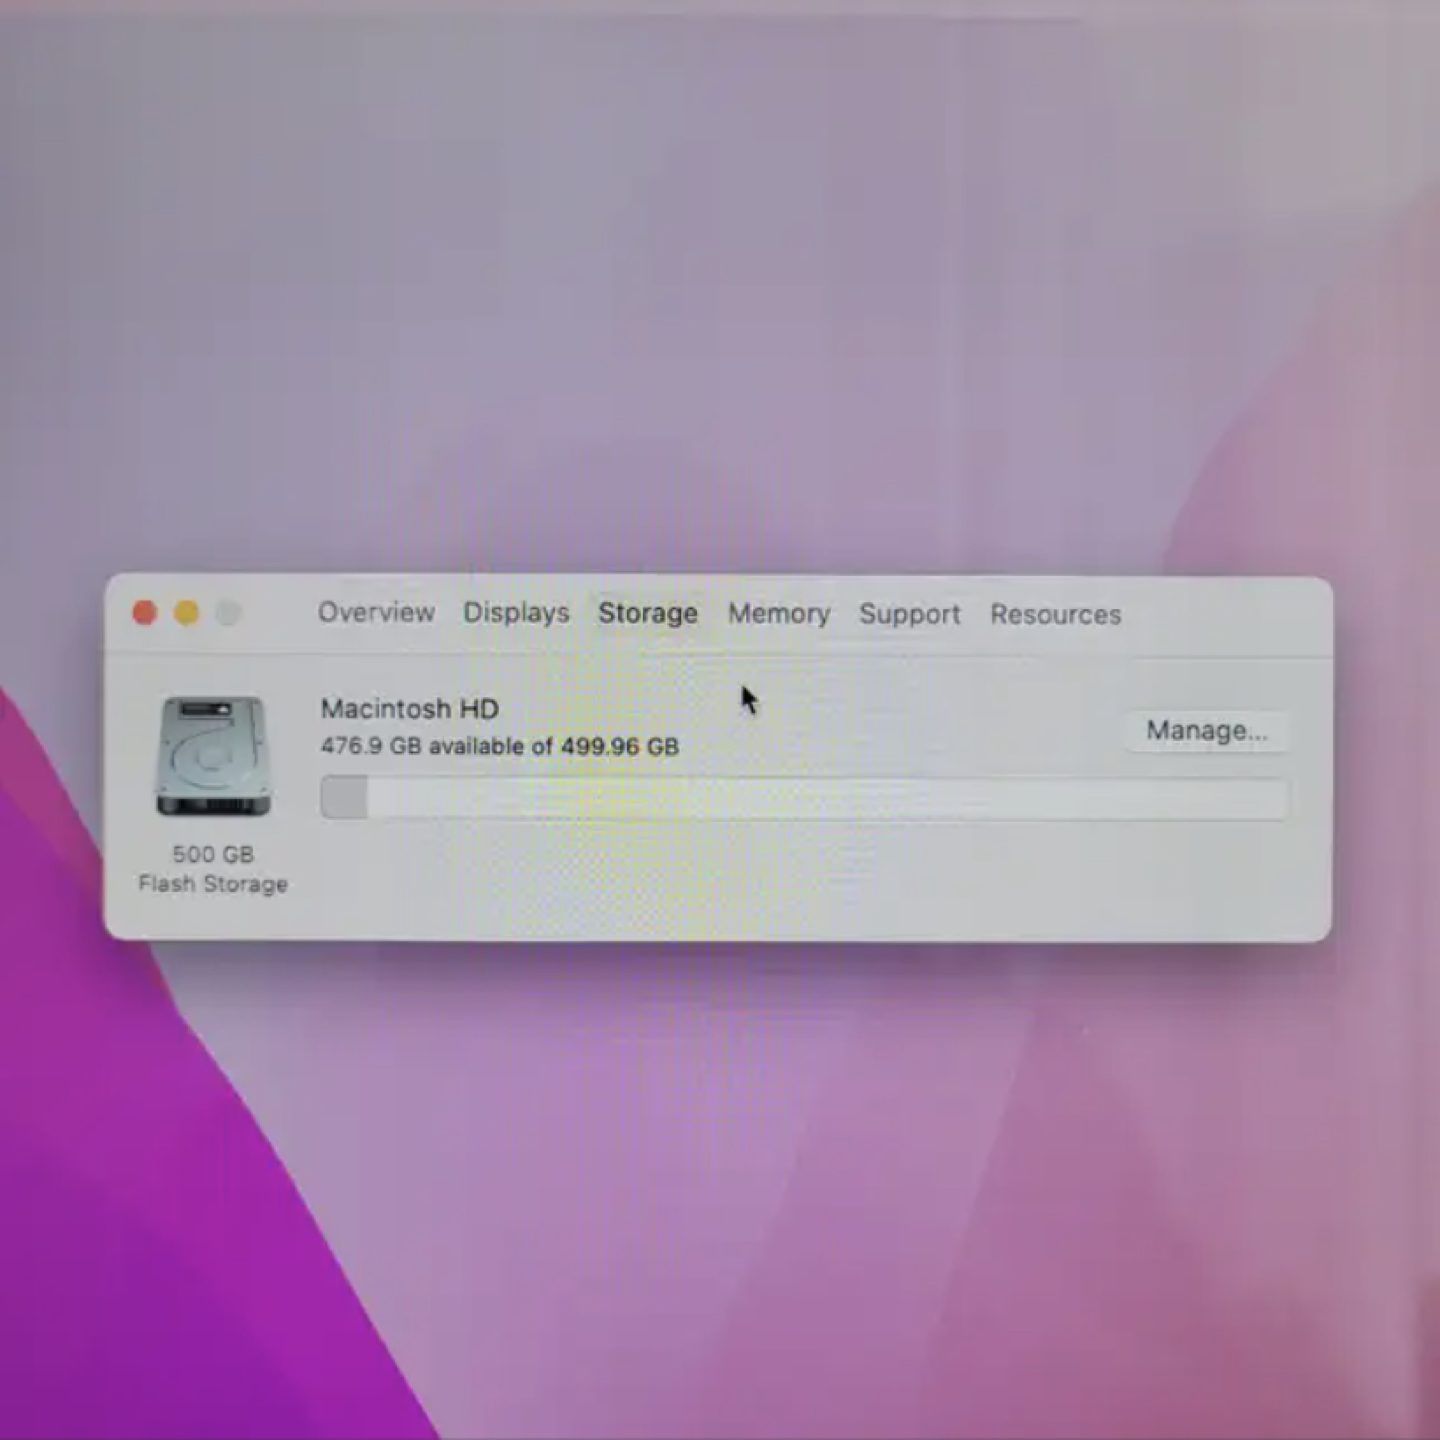1440x1440 pixels.
Task: Click the Manage... button
Action: click(x=1207, y=731)
